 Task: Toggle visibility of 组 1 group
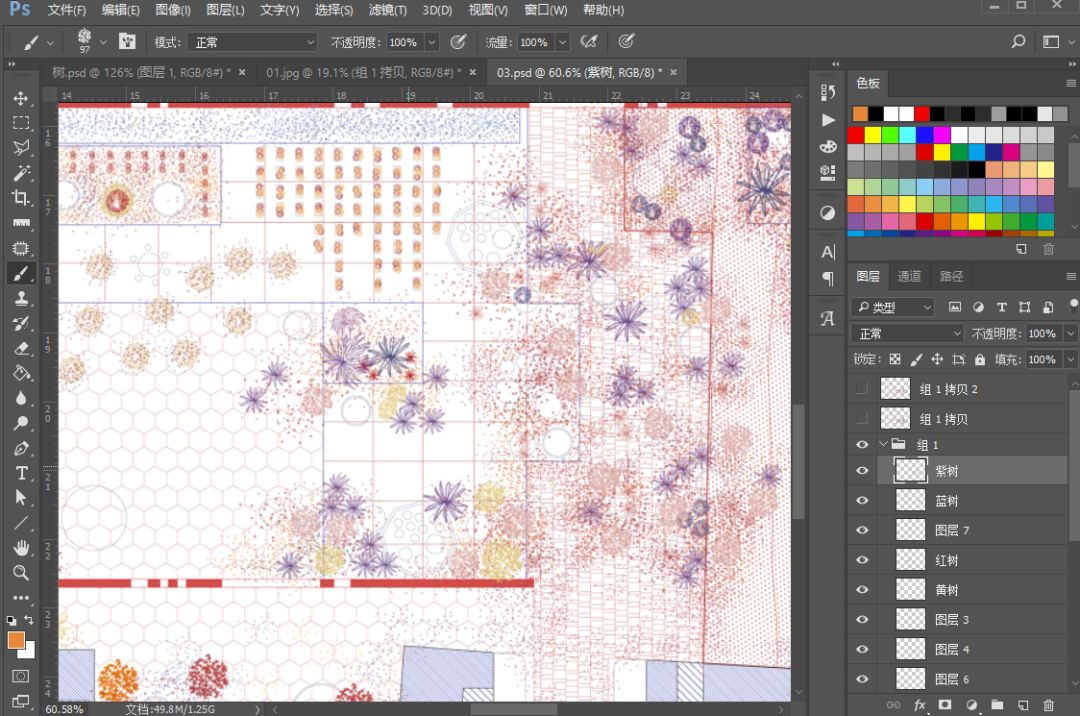click(862, 445)
